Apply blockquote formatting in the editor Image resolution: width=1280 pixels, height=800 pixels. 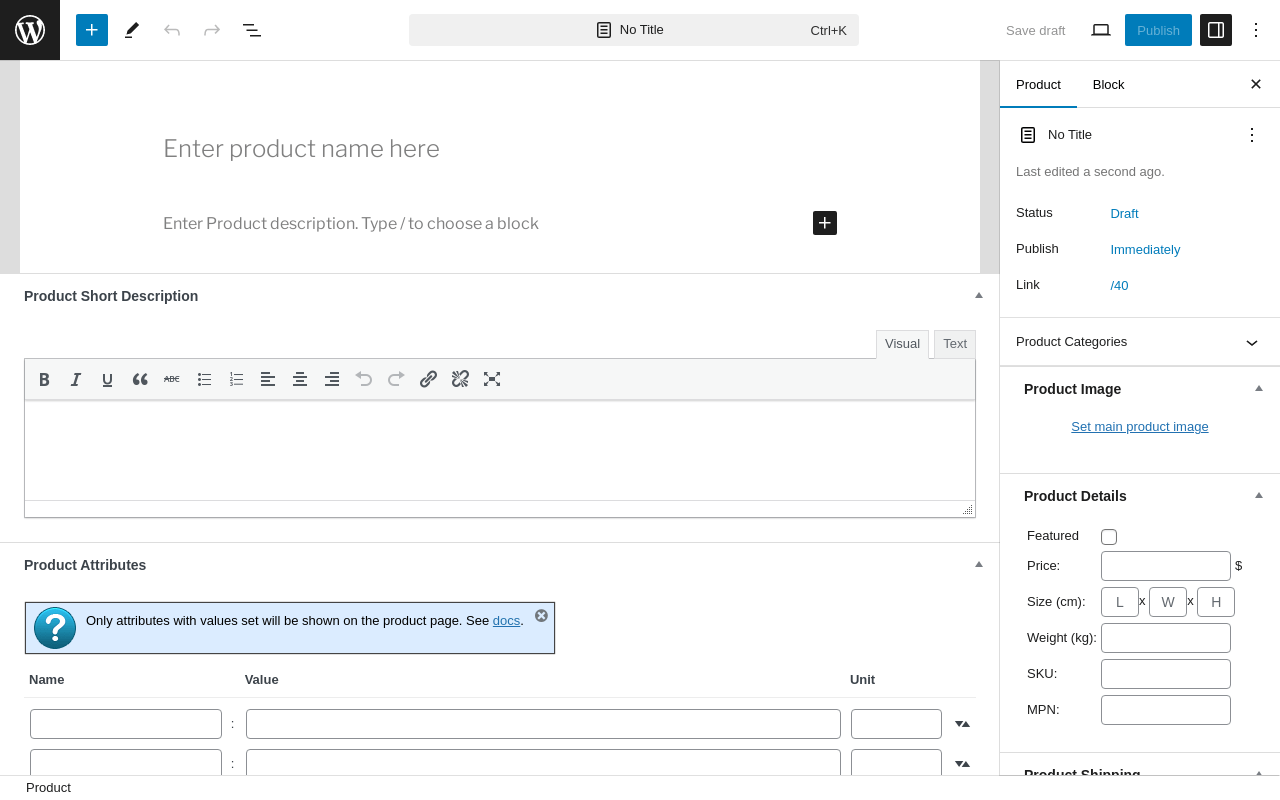pyautogui.click(x=140, y=379)
